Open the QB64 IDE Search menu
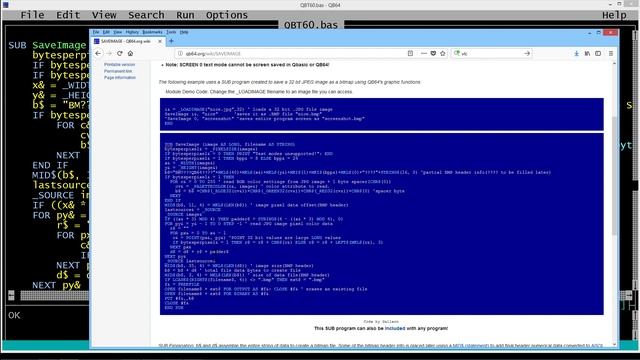This screenshot has width=640, height=360. coord(146,15)
